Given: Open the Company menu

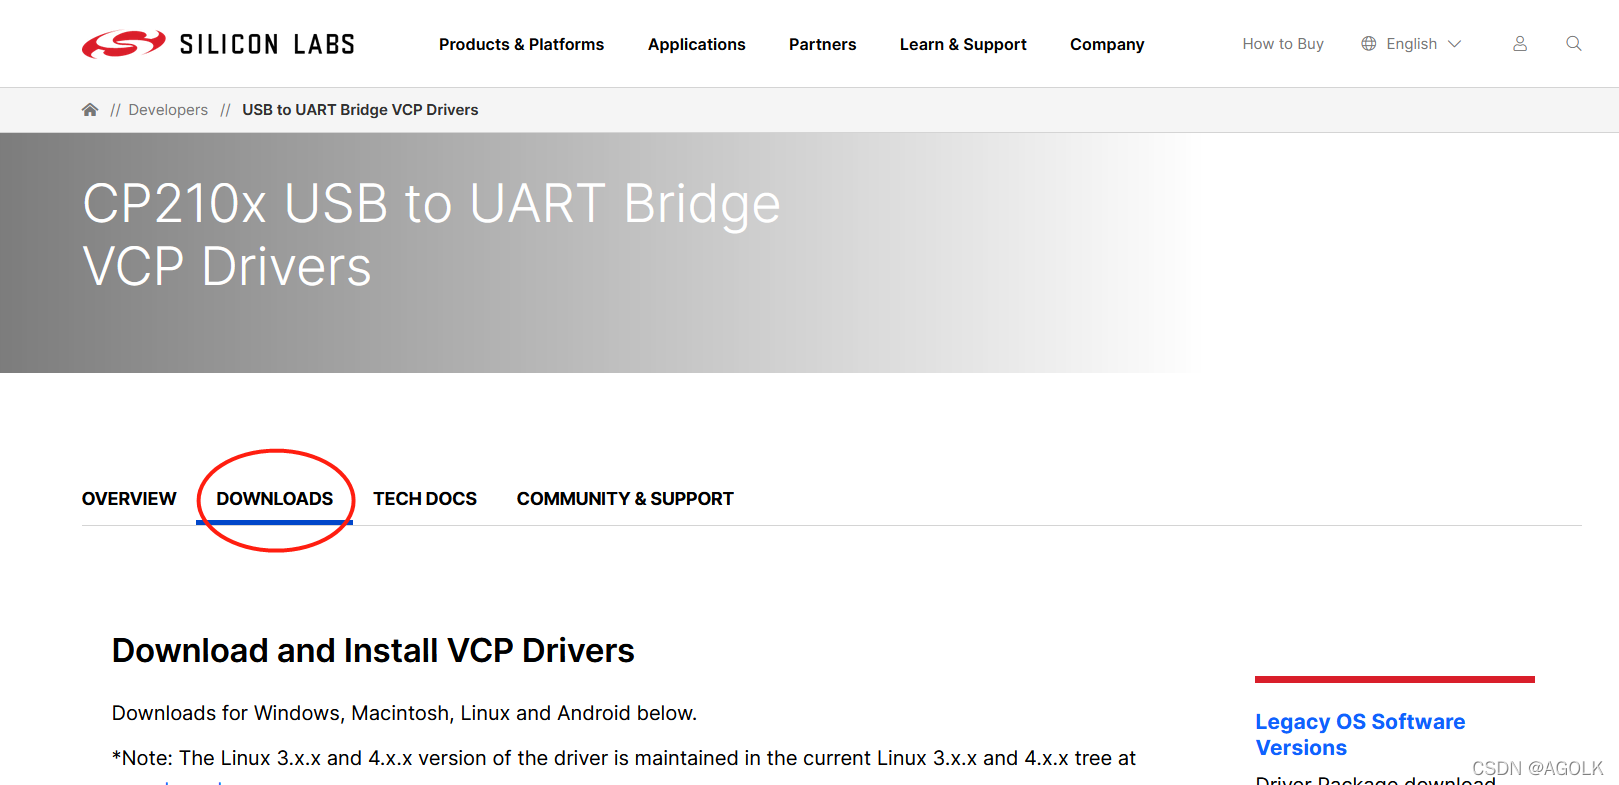Looking at the screenshot, I should point(1107,44).
